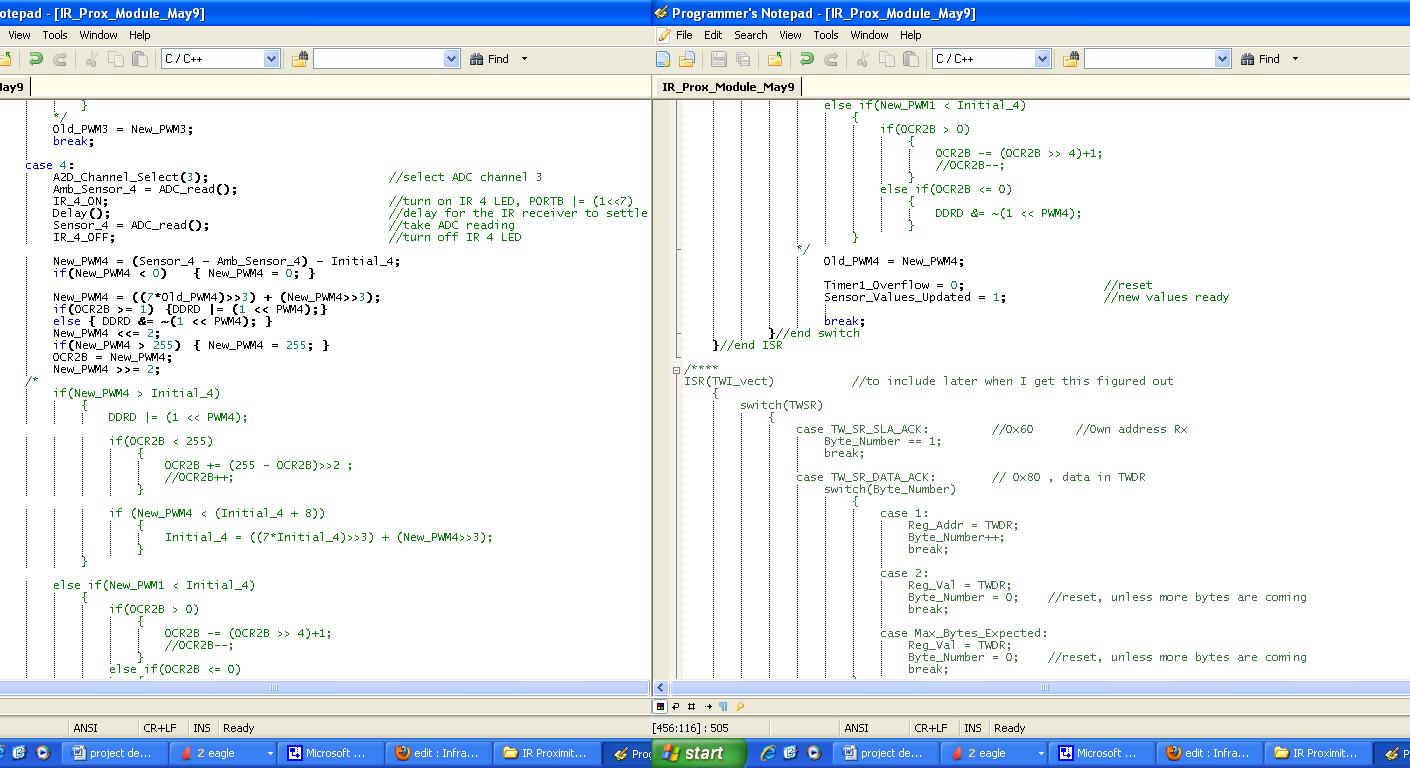Image resolution: width=1410 pixels, height=768 pixels.
Task: Expand the Find button dropdown arrow
Action: (1294, 58)
